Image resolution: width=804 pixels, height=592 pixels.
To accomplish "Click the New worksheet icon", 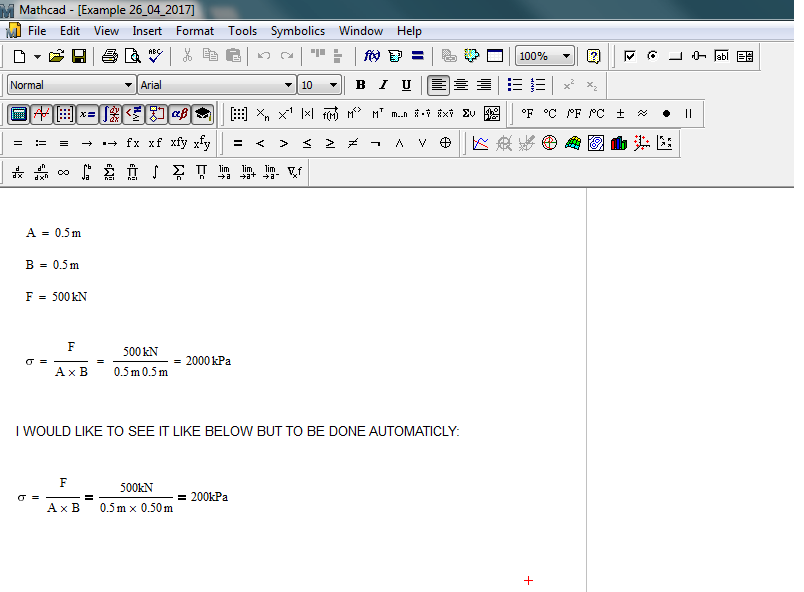I will tap(19, 56).
